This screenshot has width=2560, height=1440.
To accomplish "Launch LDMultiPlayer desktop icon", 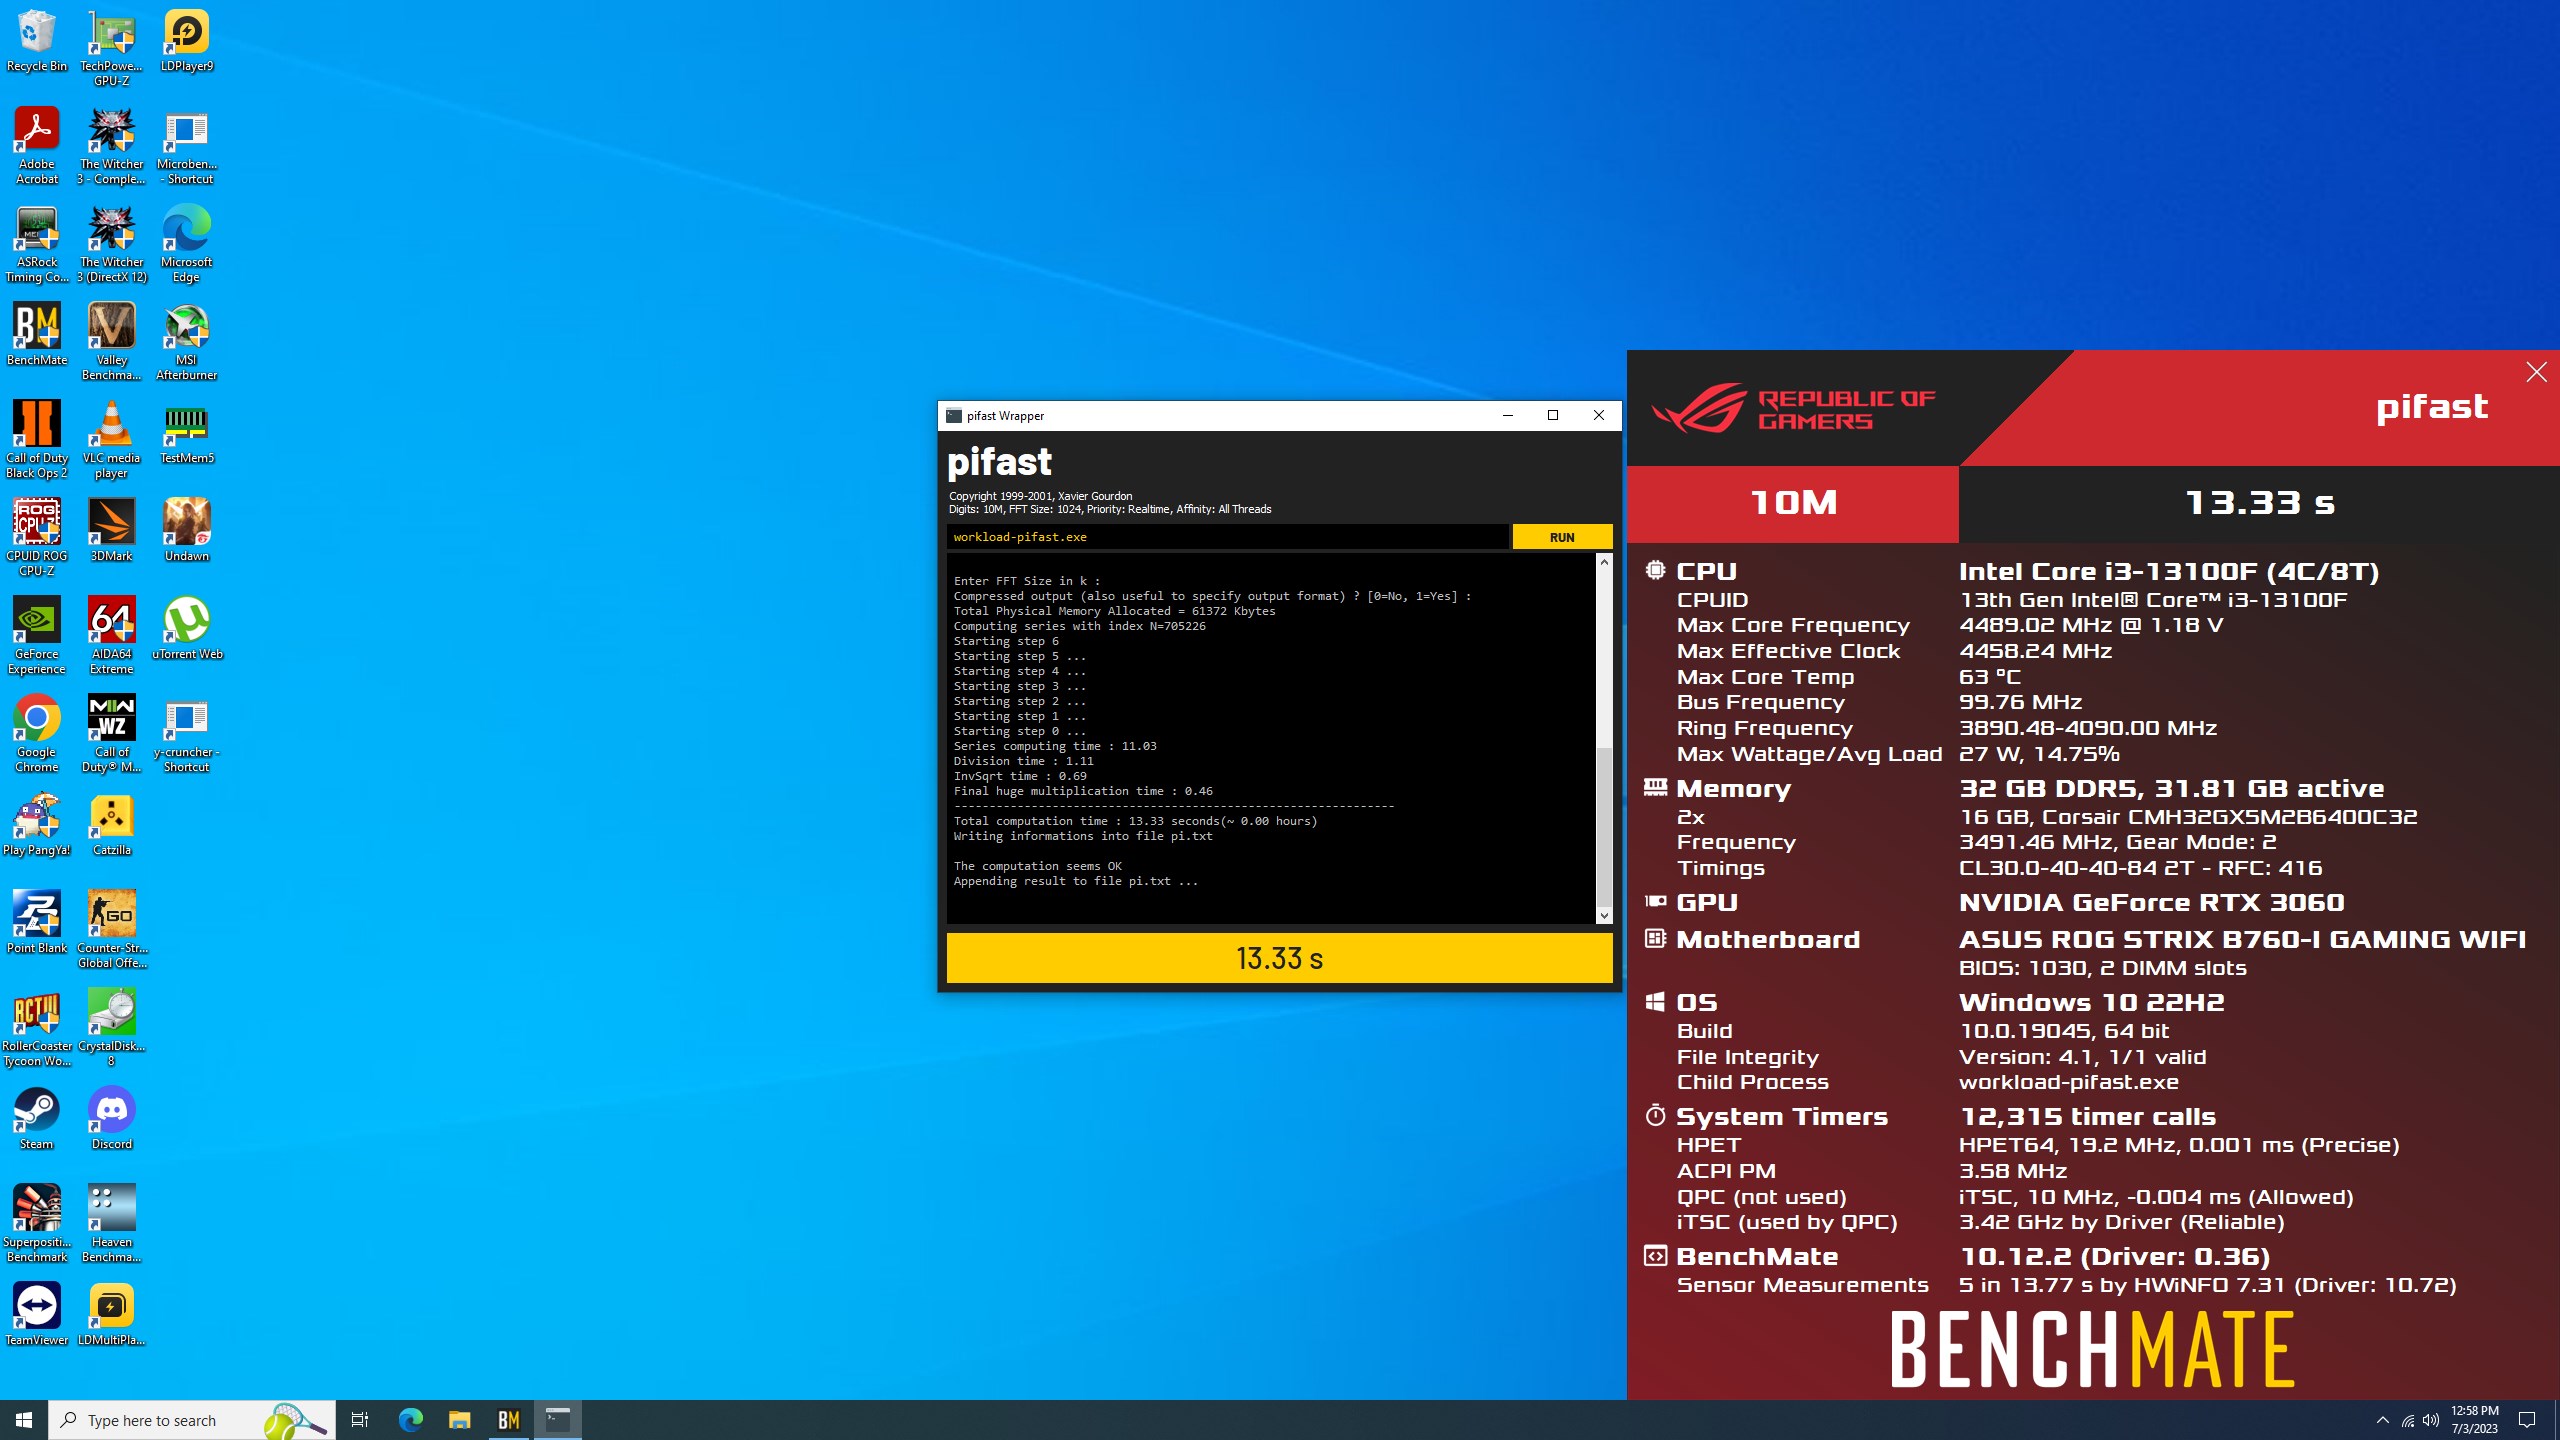I will point(111,1316).
